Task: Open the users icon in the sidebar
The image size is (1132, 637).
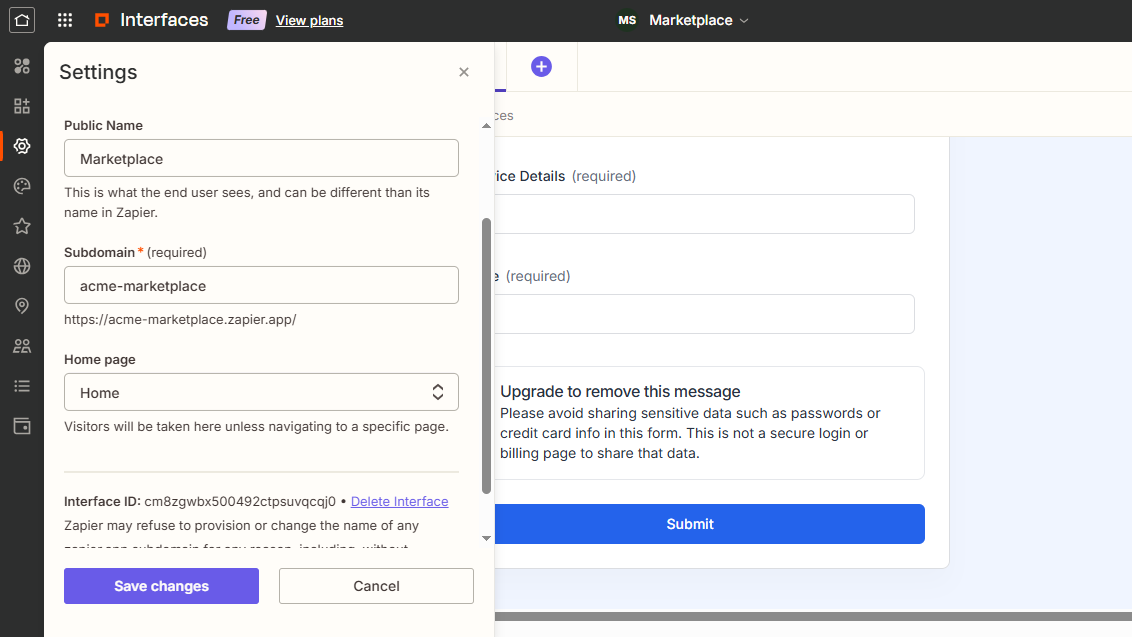Action: coord(21,346)
